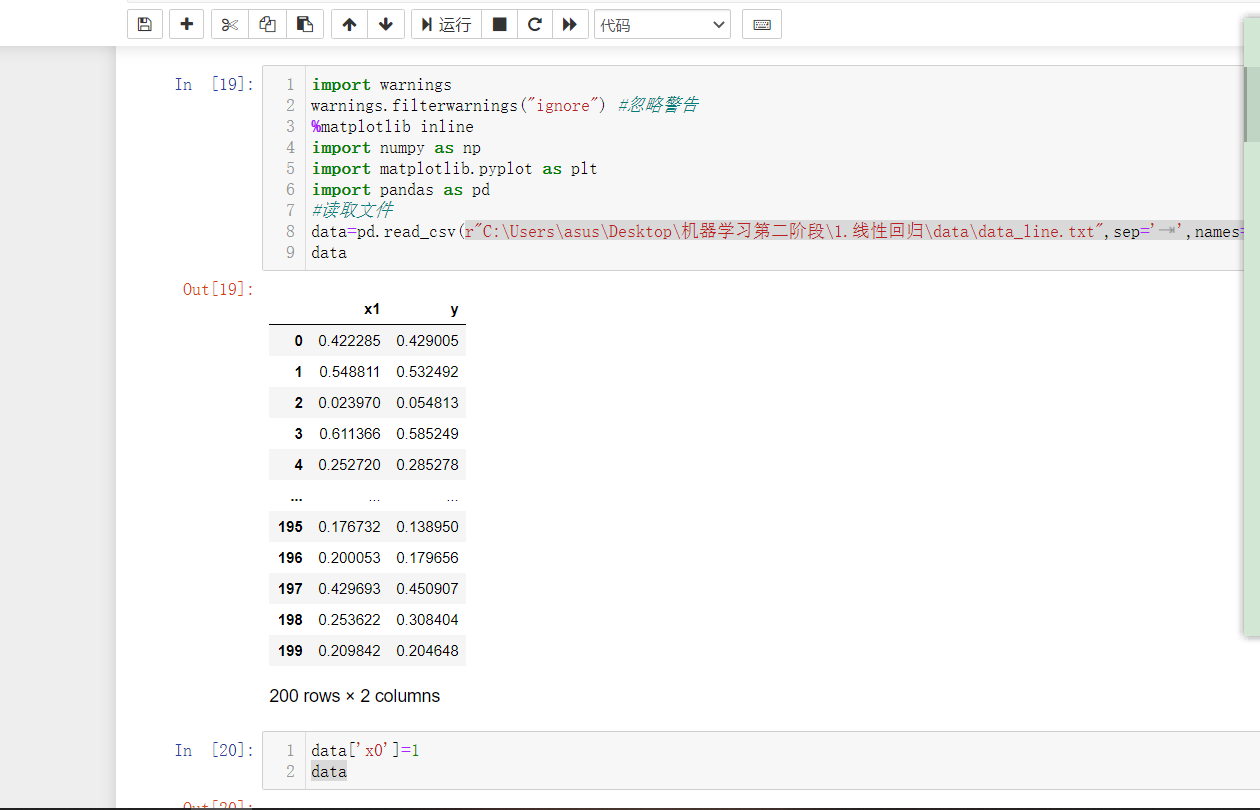Image resolution: width=1260 pixels, height=810 pixels.
Task: Click the '#读取文件' comment line
Action: pos(352,211)
